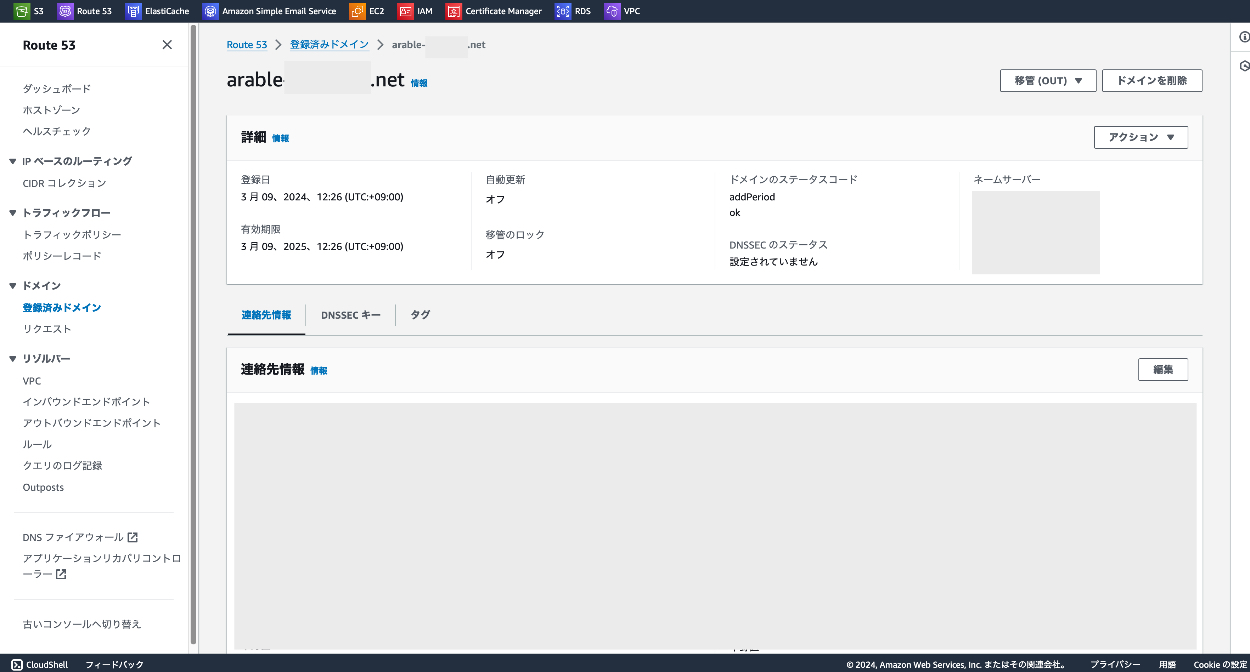Click the CloudShell icon in footer
The height and width of the screenshot is (672, 1250).
17,664
